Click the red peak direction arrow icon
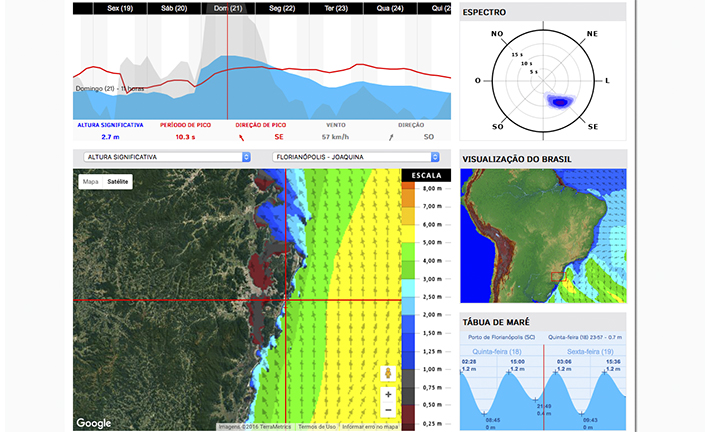The image size is (710, 432). pos(242,137)
